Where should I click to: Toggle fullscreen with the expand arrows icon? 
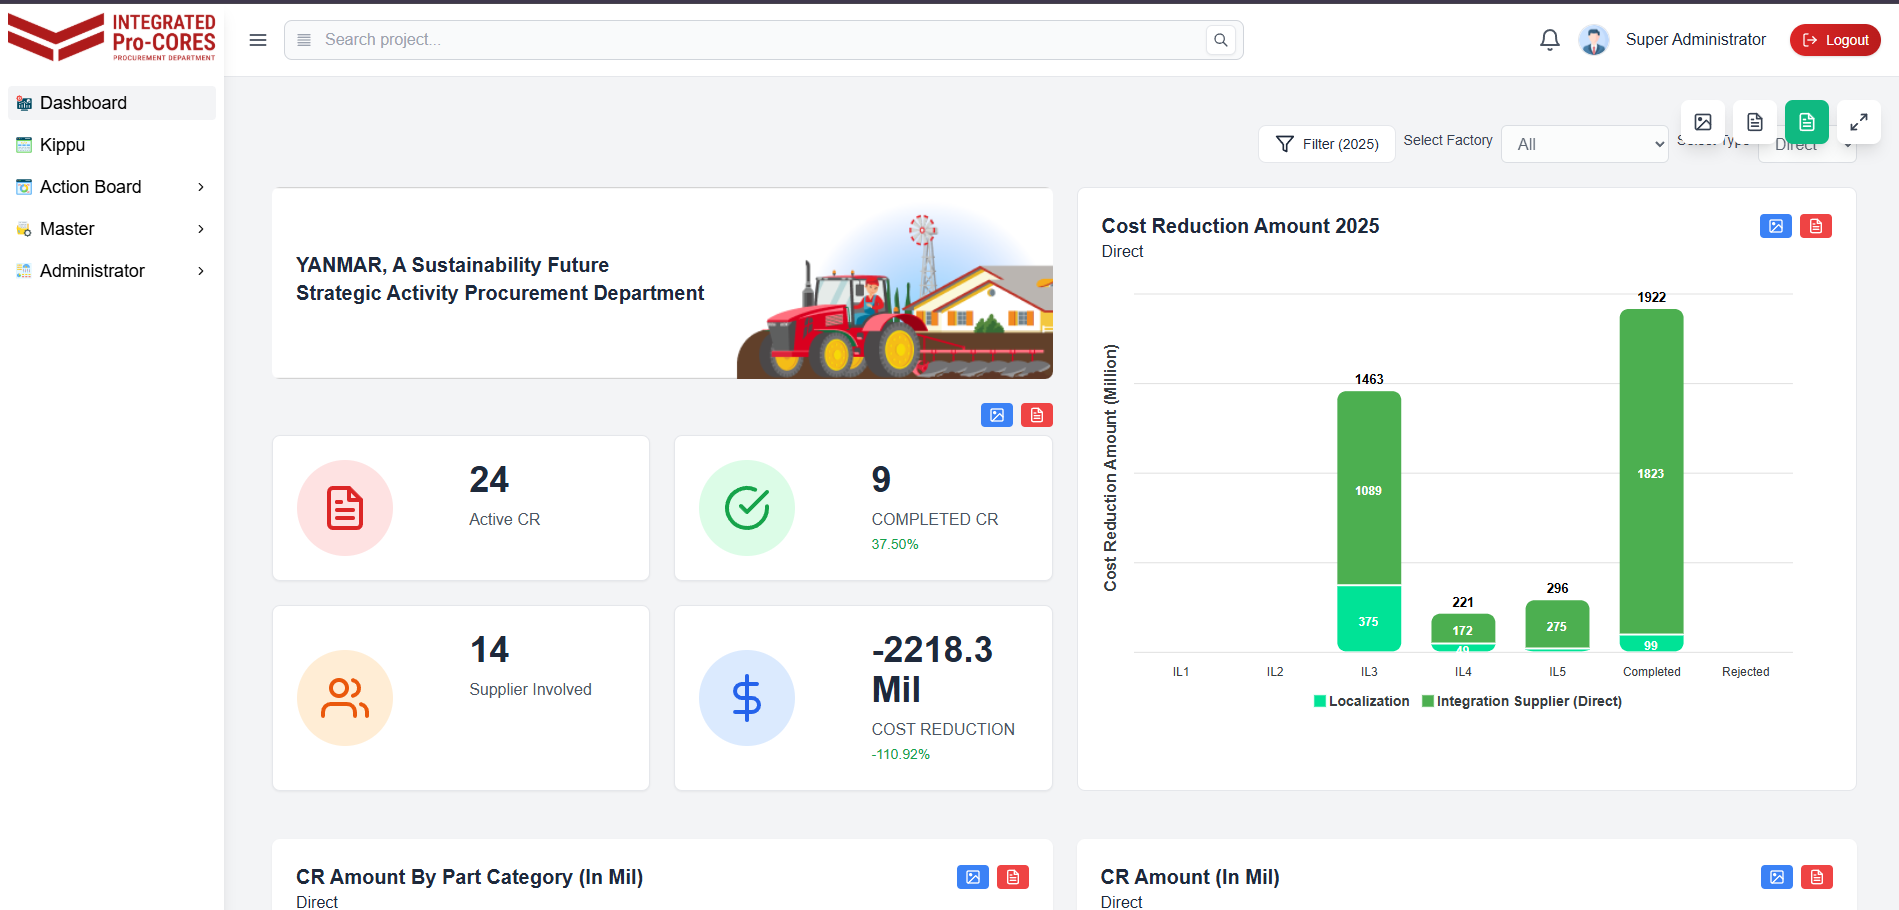(1859, 122)
